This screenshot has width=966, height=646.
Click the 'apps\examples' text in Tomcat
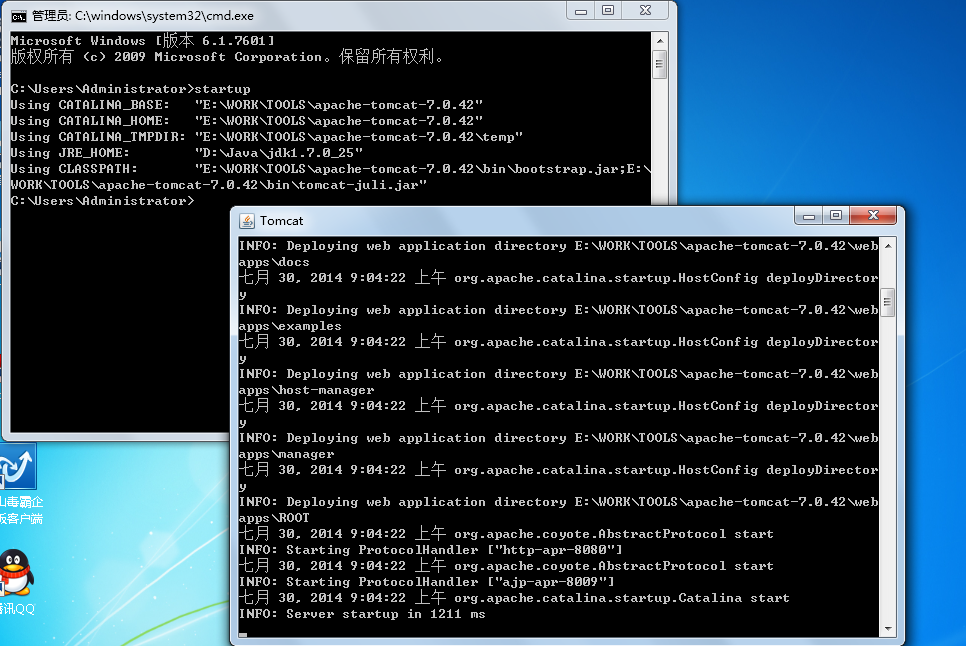point(290,326)
